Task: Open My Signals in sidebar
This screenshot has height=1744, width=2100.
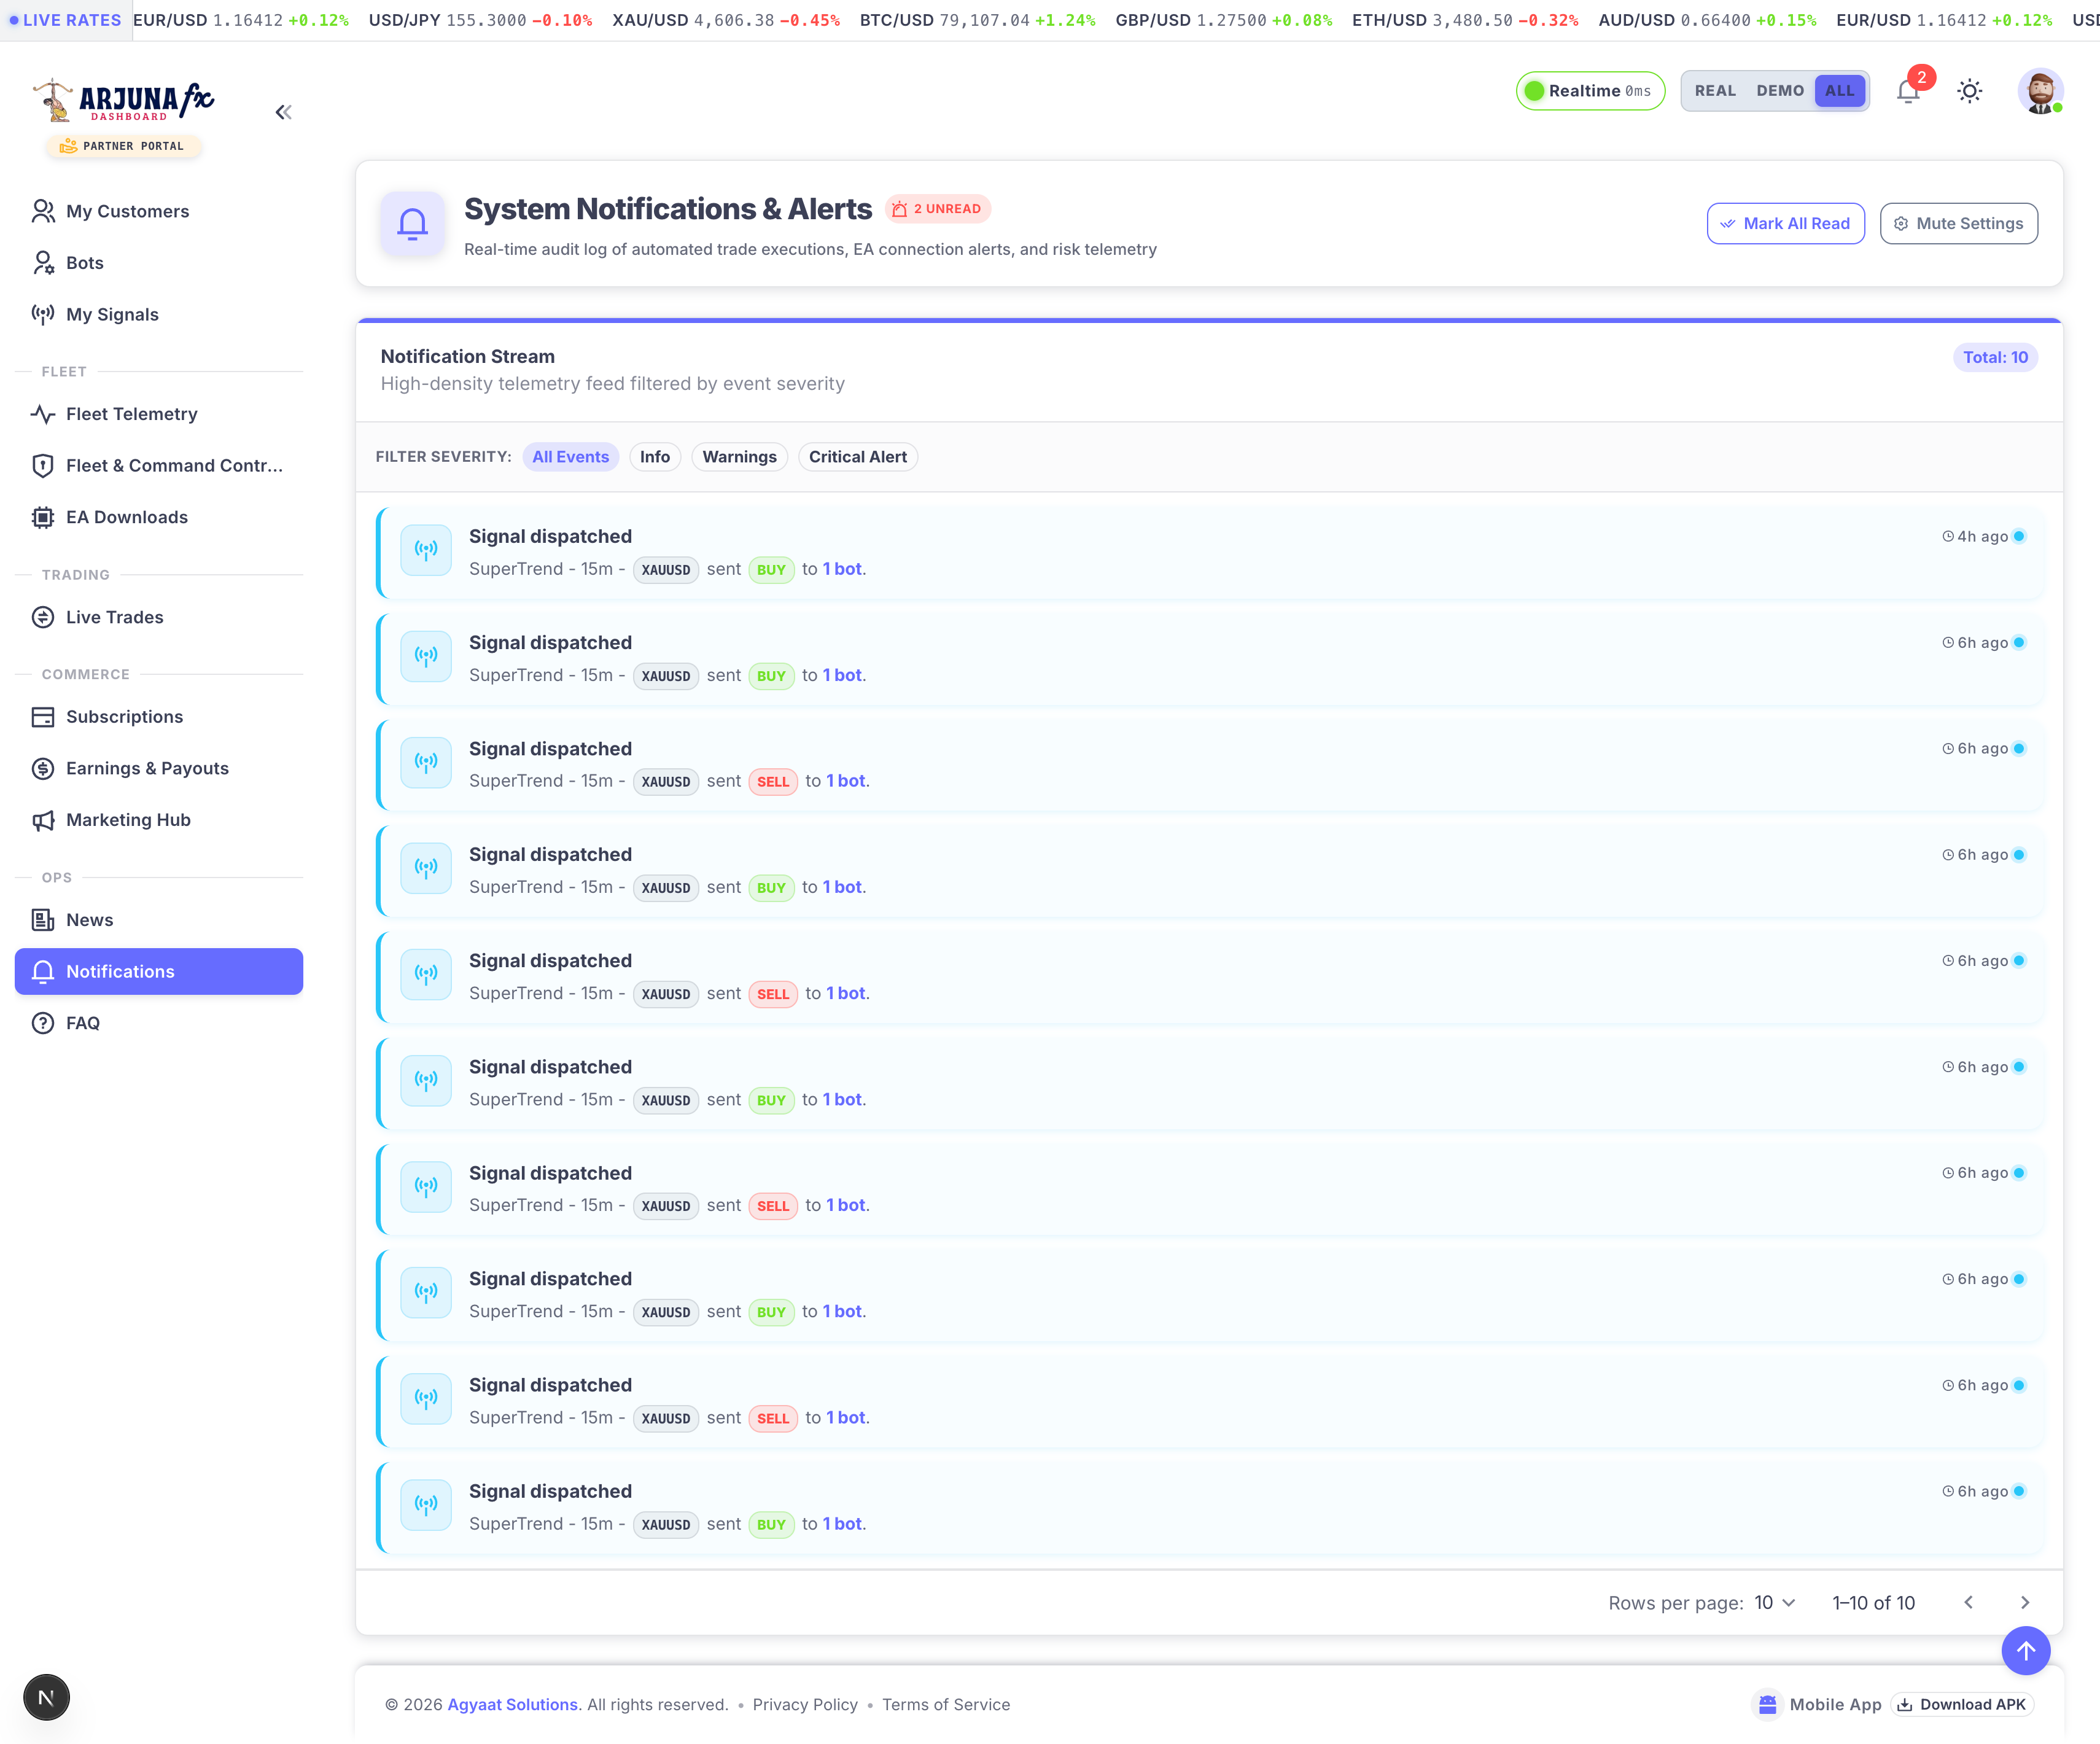Action: point(159,314)
